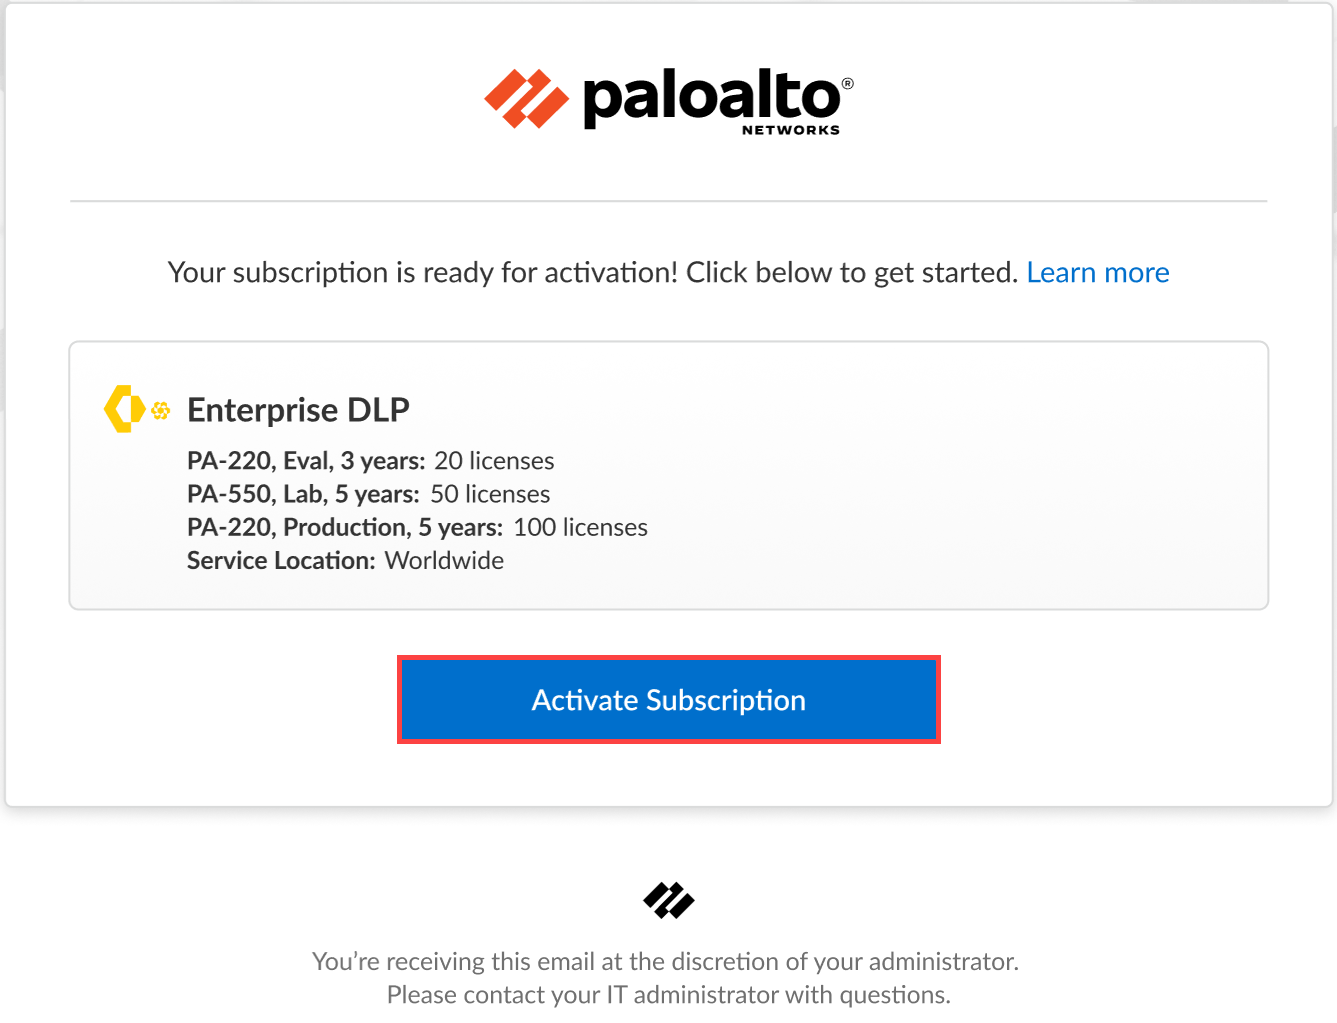Viewport: 1337px width, 1023px height.
Task: Click the yellow hexagon Enterprise DLP icon
Action: pyautogui.click(x=124, y=409)
